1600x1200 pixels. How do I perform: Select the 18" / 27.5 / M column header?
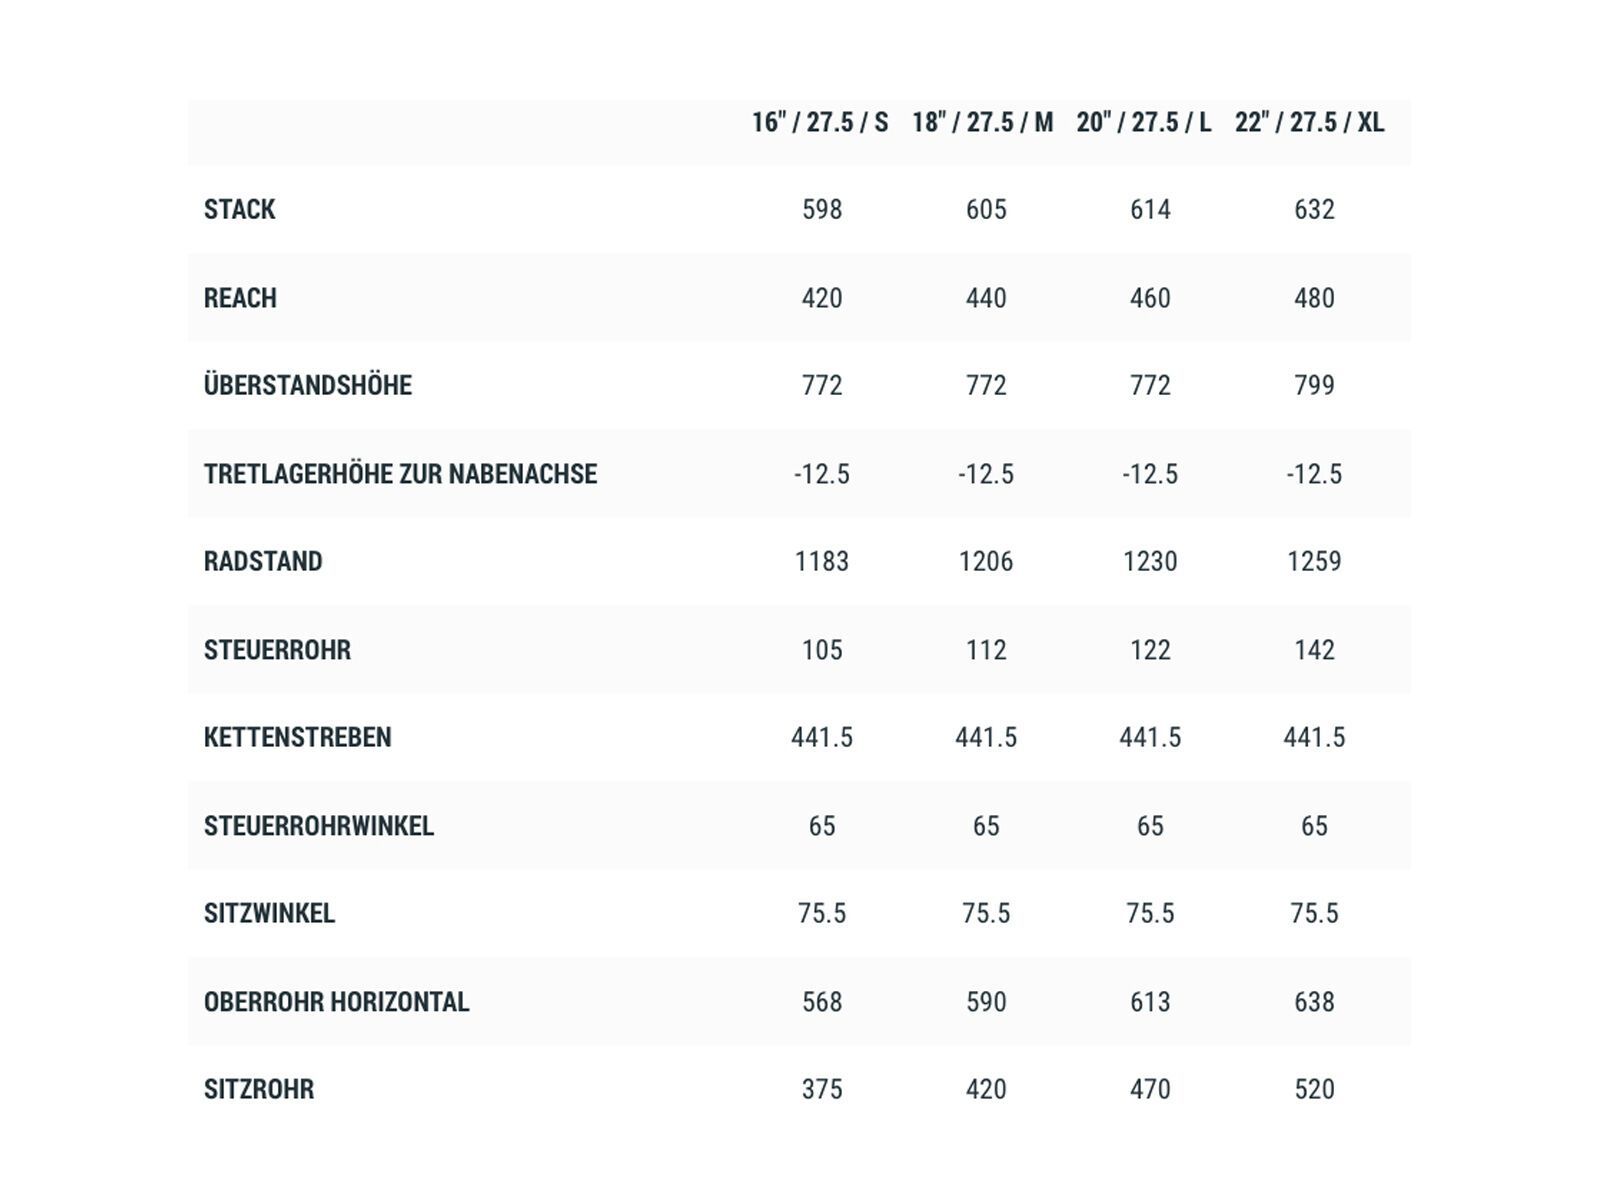(x=983, y=123)
